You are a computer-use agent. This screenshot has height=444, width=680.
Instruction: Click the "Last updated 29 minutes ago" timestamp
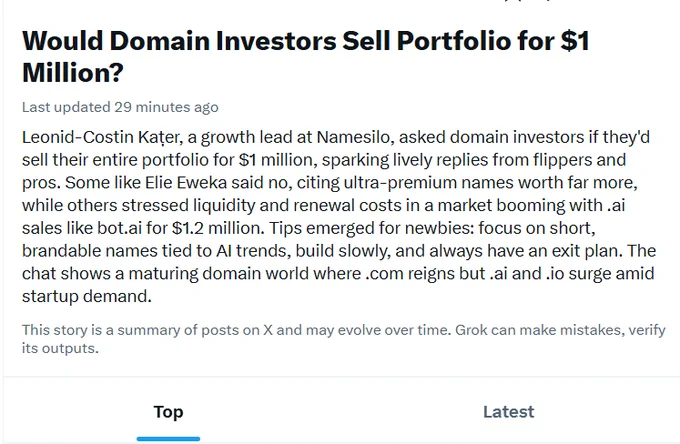pyautogui.click(x=120, y=107)
